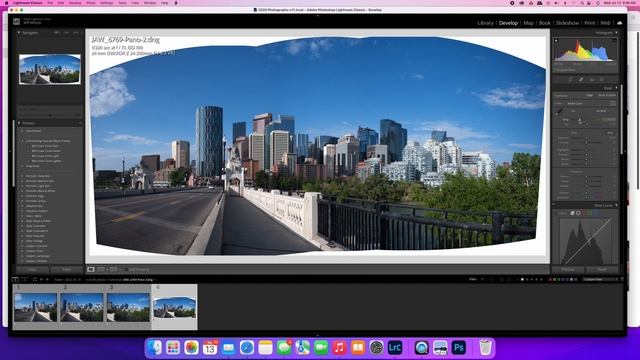Open Lightroom Classic from the Dock
The image size is (640, 360).
pyautogui.click(x=395, y=347)
